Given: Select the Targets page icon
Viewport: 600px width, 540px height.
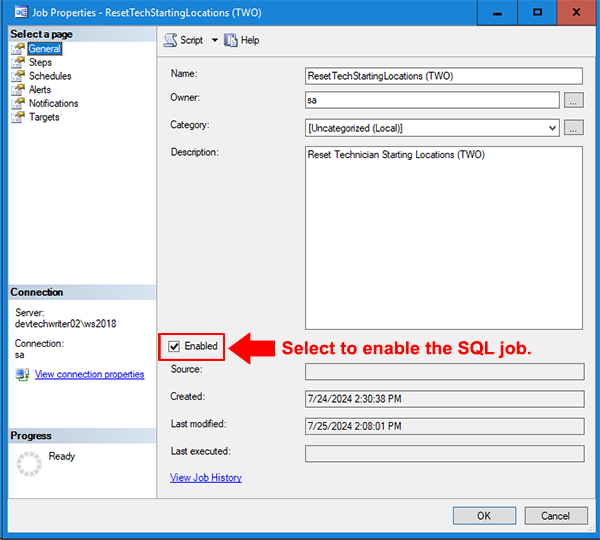Looking at the screenshot, I should click(19, 117).
